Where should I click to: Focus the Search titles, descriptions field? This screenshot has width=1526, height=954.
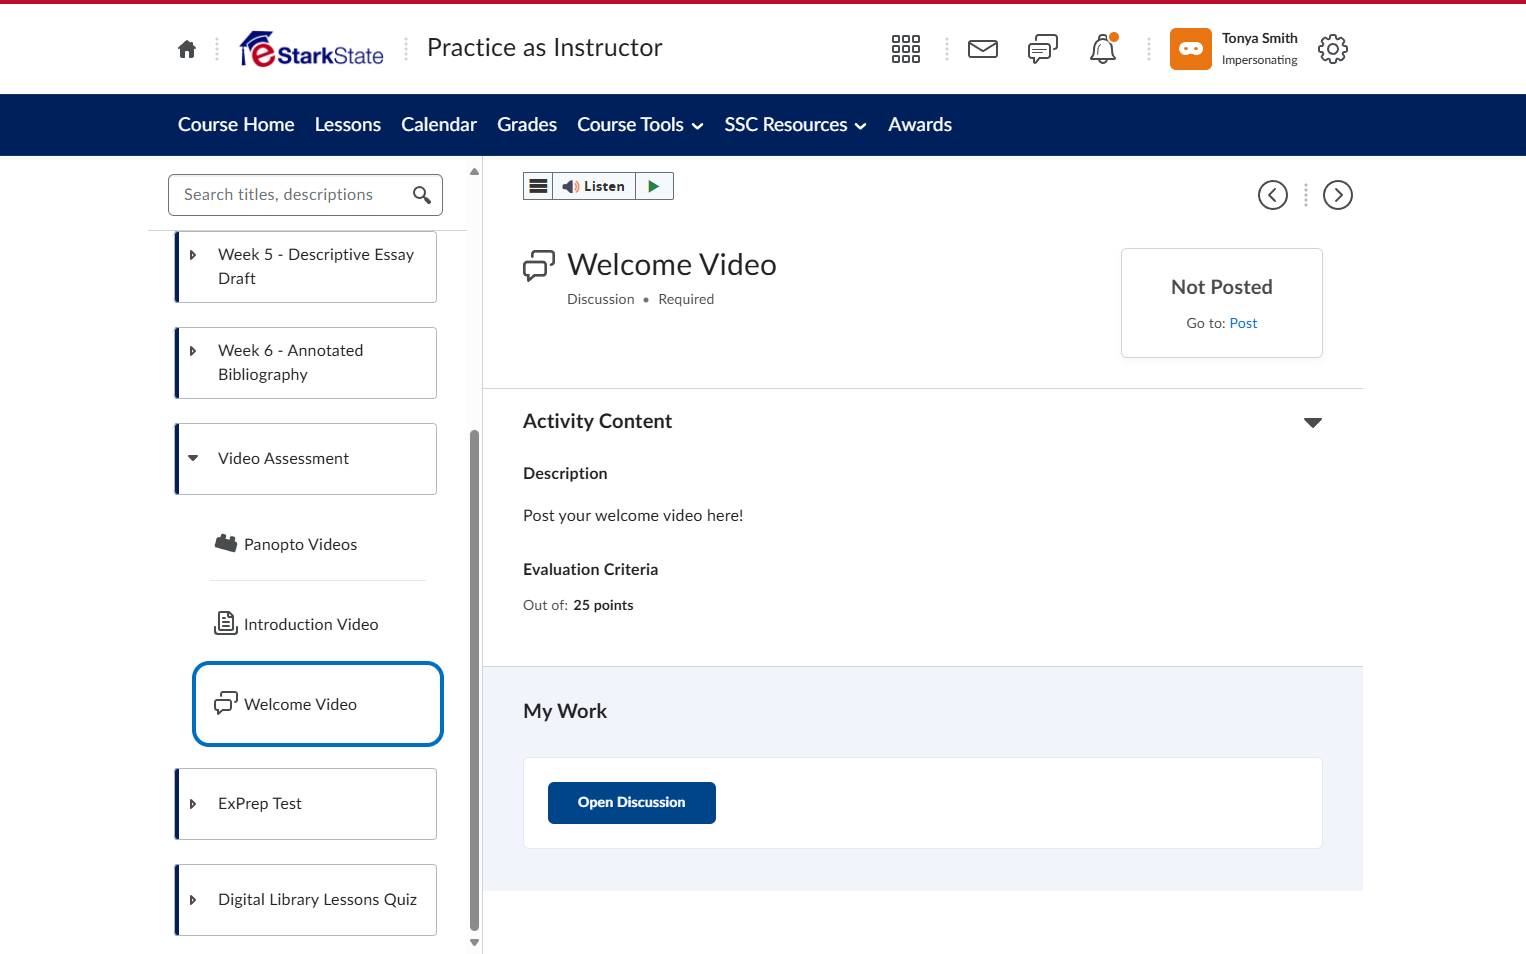coord(305,195)
